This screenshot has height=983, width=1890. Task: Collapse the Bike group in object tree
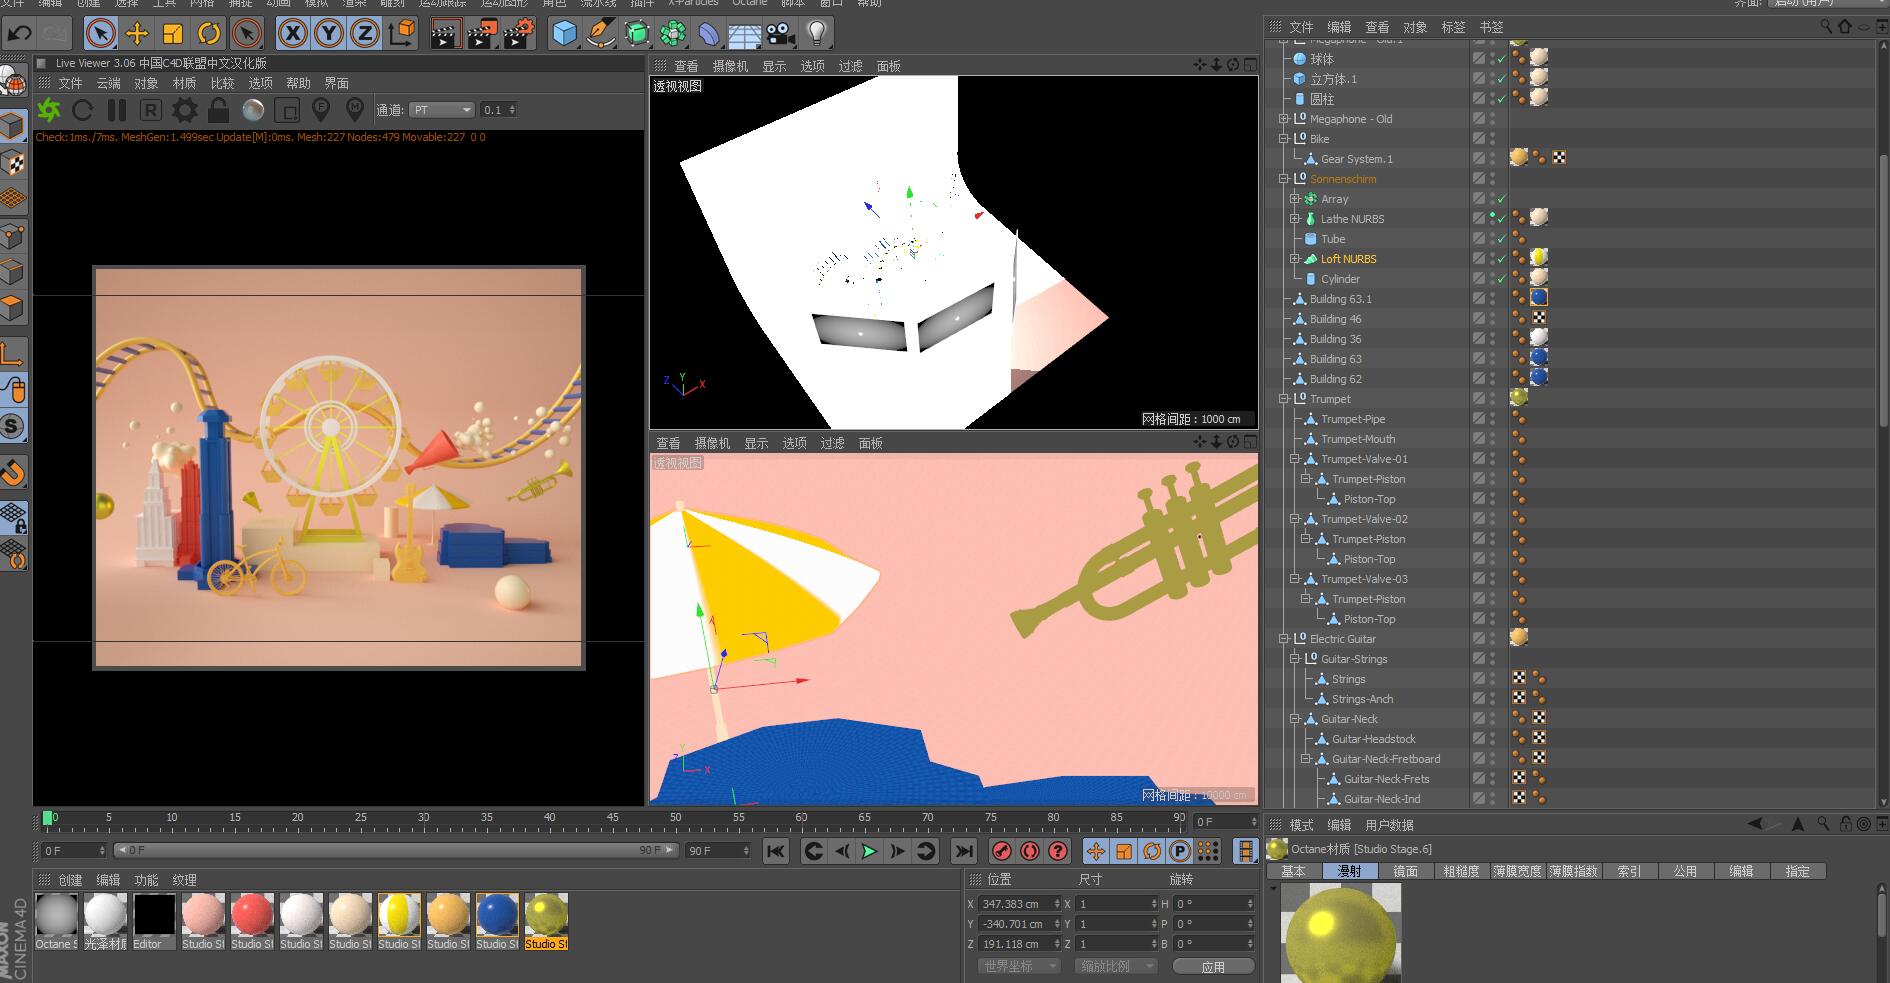(x=1284, y=139)
